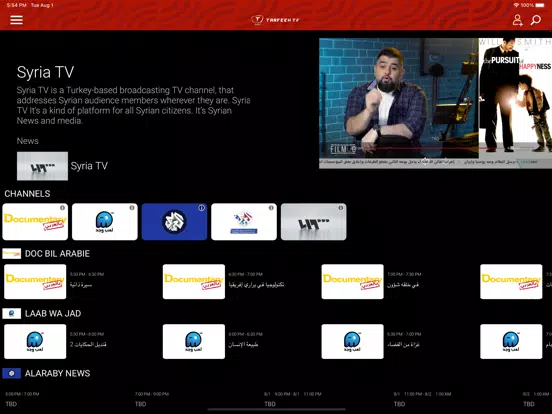Click small Laab Wa Jad logo beside heading
The image size is (552, 414).
[x=12, y=313]
